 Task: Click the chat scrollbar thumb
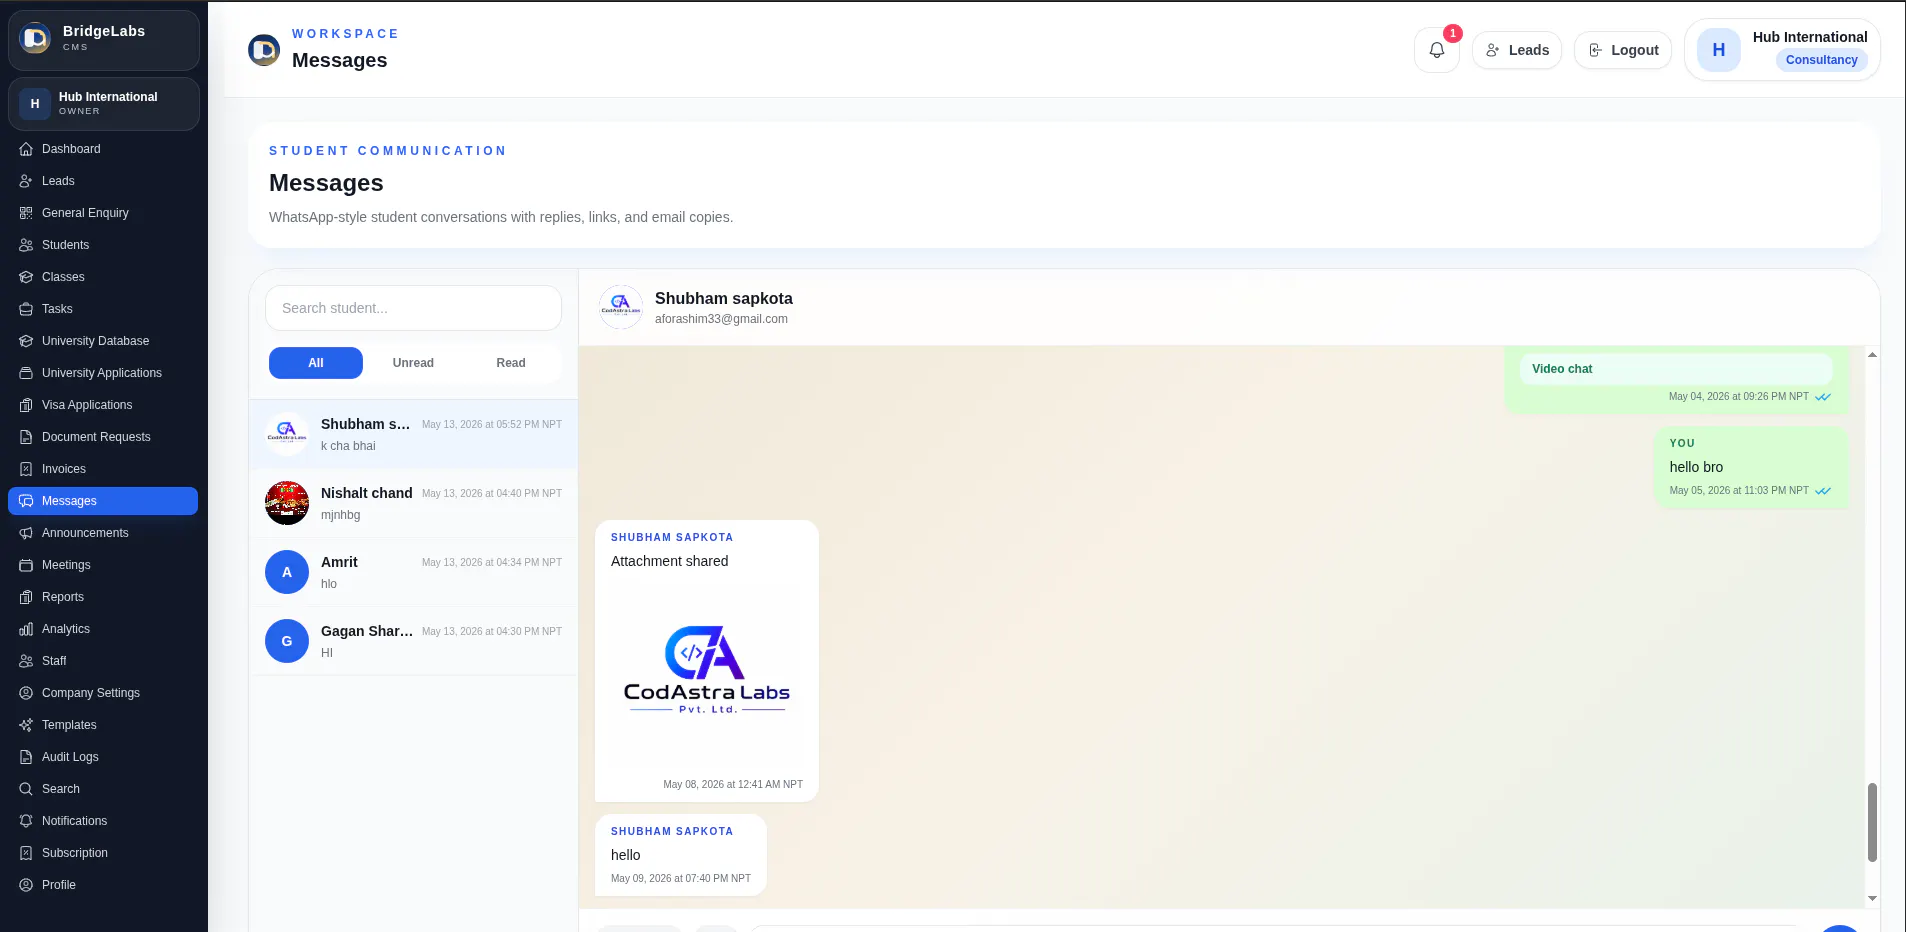(x=1872, y=823)
